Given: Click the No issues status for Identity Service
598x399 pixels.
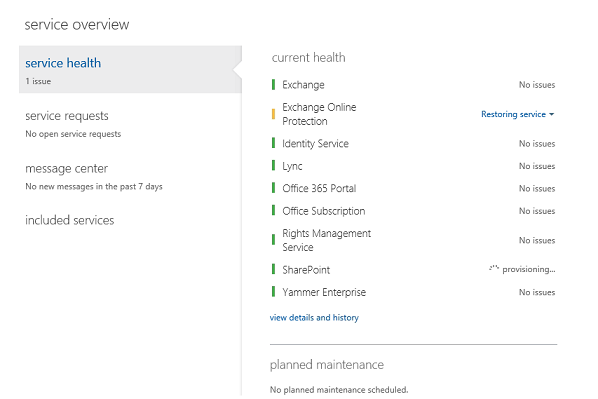Looking at the screenshot, I should [537, 144].
